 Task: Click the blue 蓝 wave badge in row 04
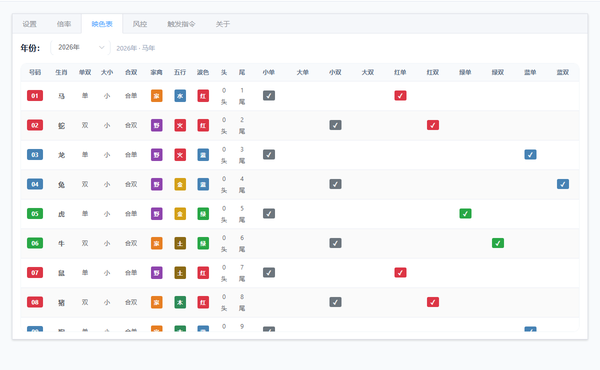[203, 184]
